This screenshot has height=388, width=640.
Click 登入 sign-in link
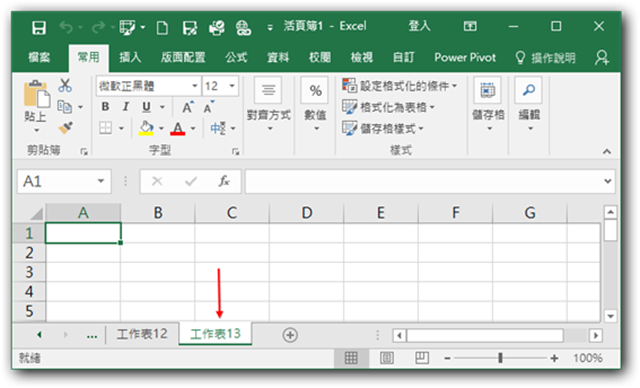pos(419,26)
